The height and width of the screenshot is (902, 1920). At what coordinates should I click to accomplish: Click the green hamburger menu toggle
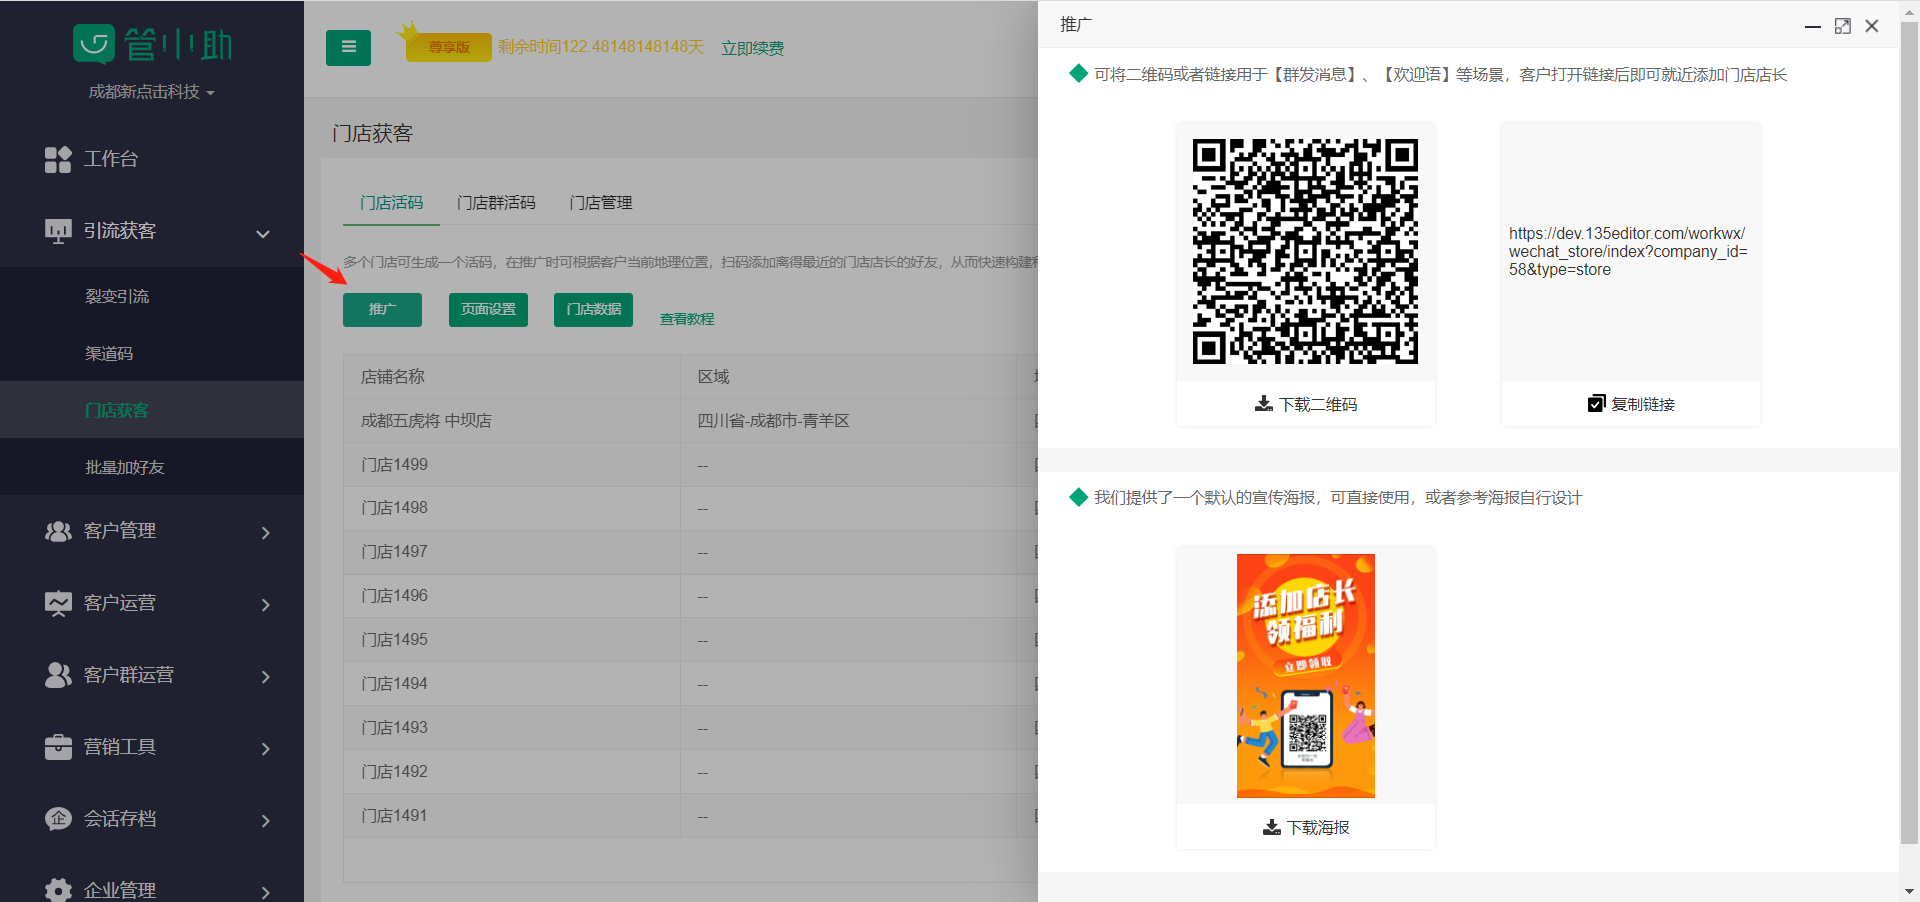(x=348, y=47)
